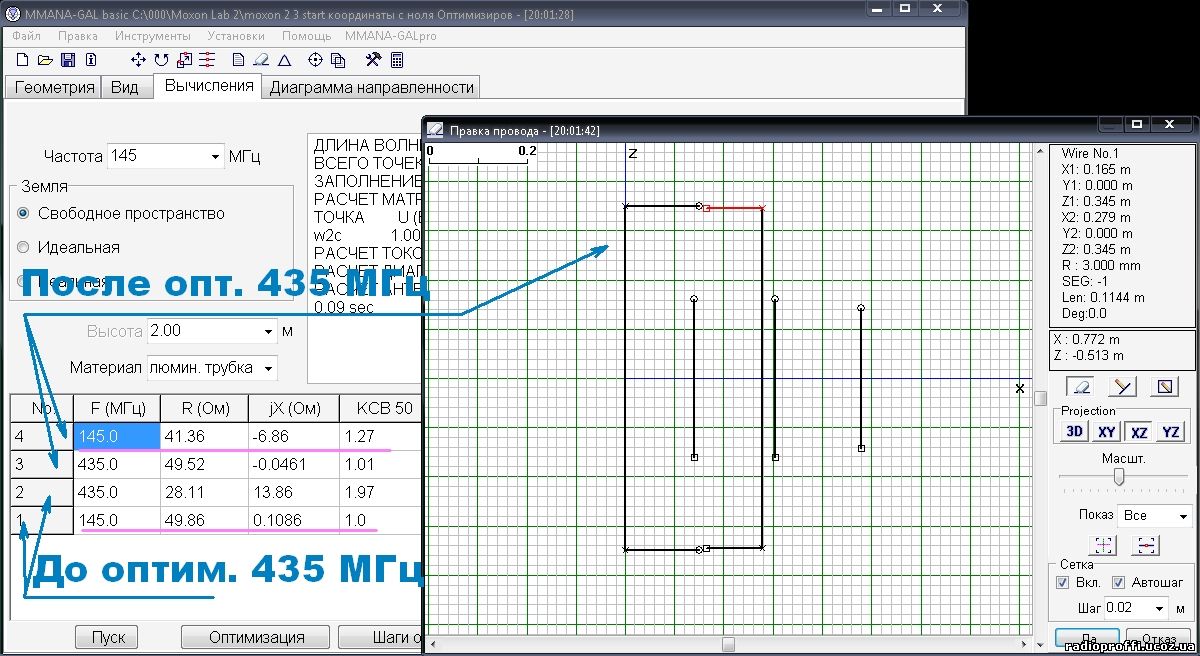Save the model with the floppy disk icon

click(x=68, y=60)
